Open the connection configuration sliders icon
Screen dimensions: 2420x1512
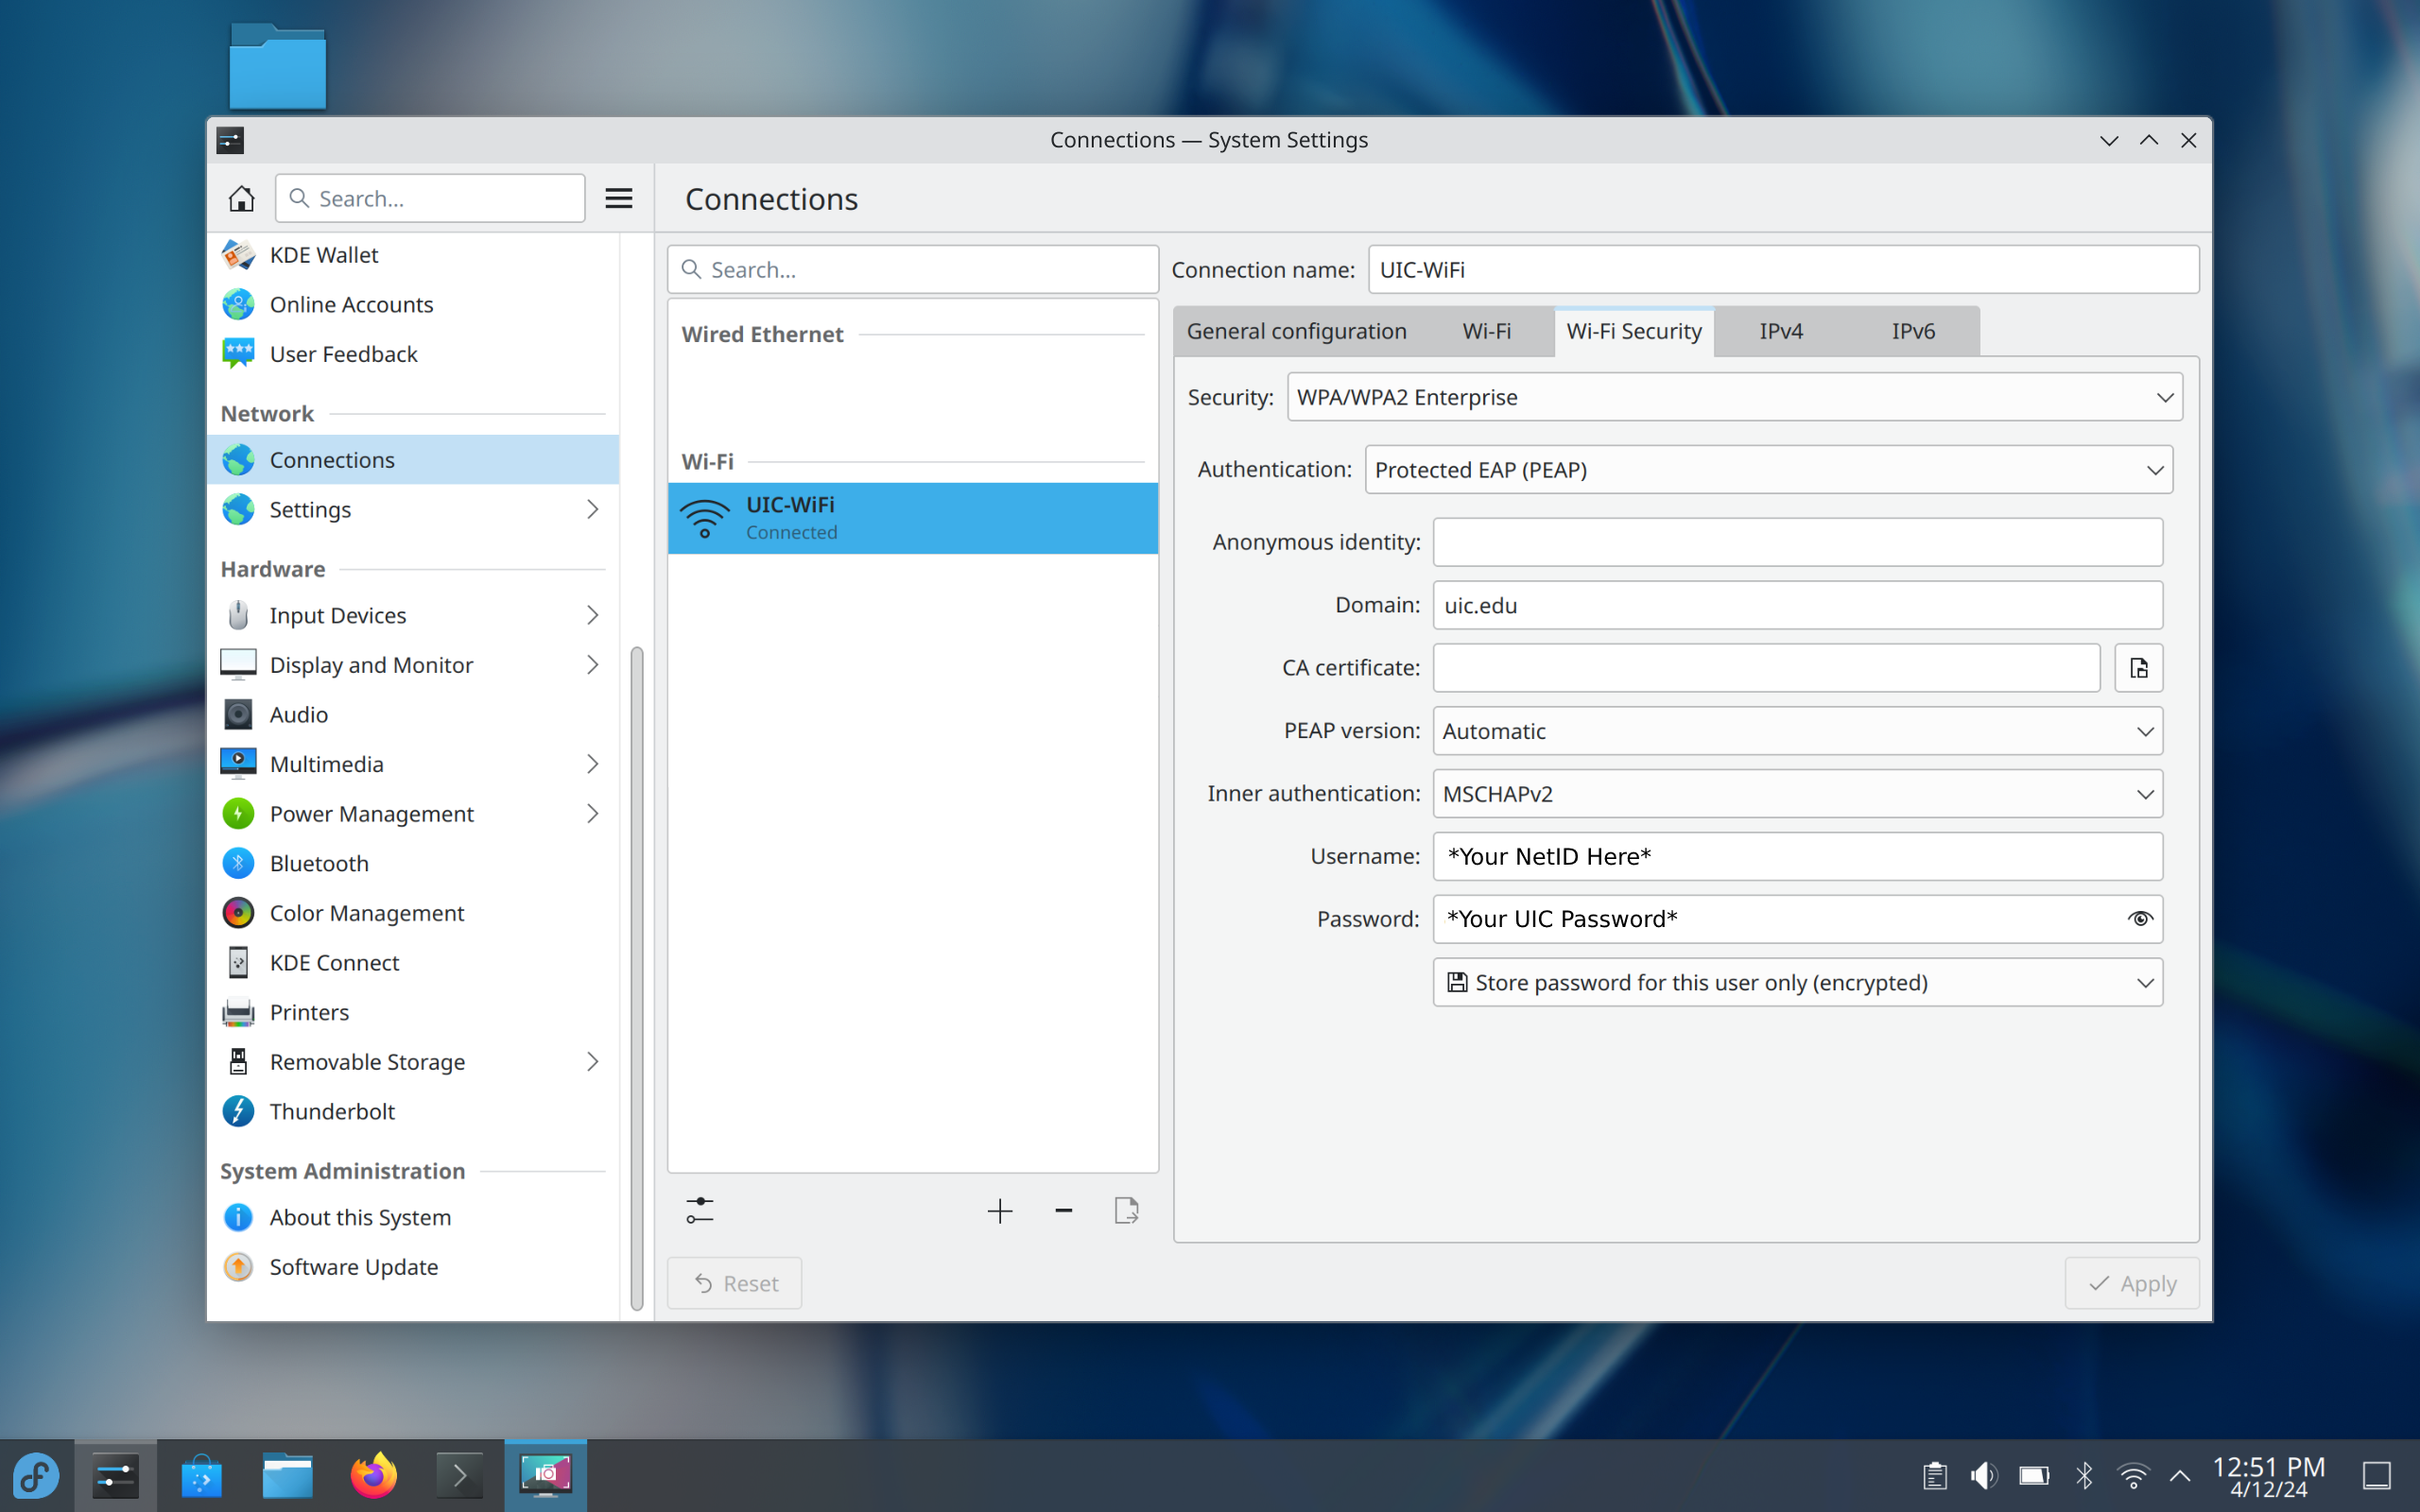pos(700,1211)
